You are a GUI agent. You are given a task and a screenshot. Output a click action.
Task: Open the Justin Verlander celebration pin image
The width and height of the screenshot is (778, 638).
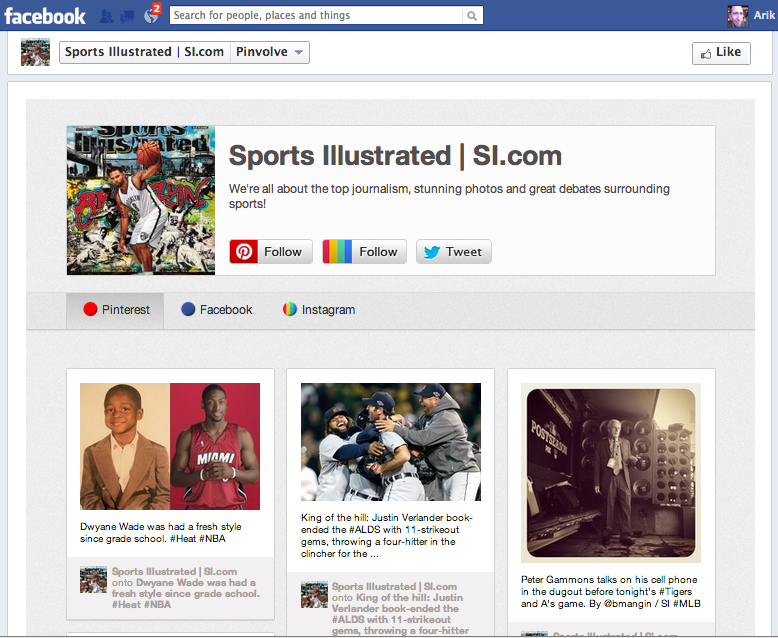(390, 442)
